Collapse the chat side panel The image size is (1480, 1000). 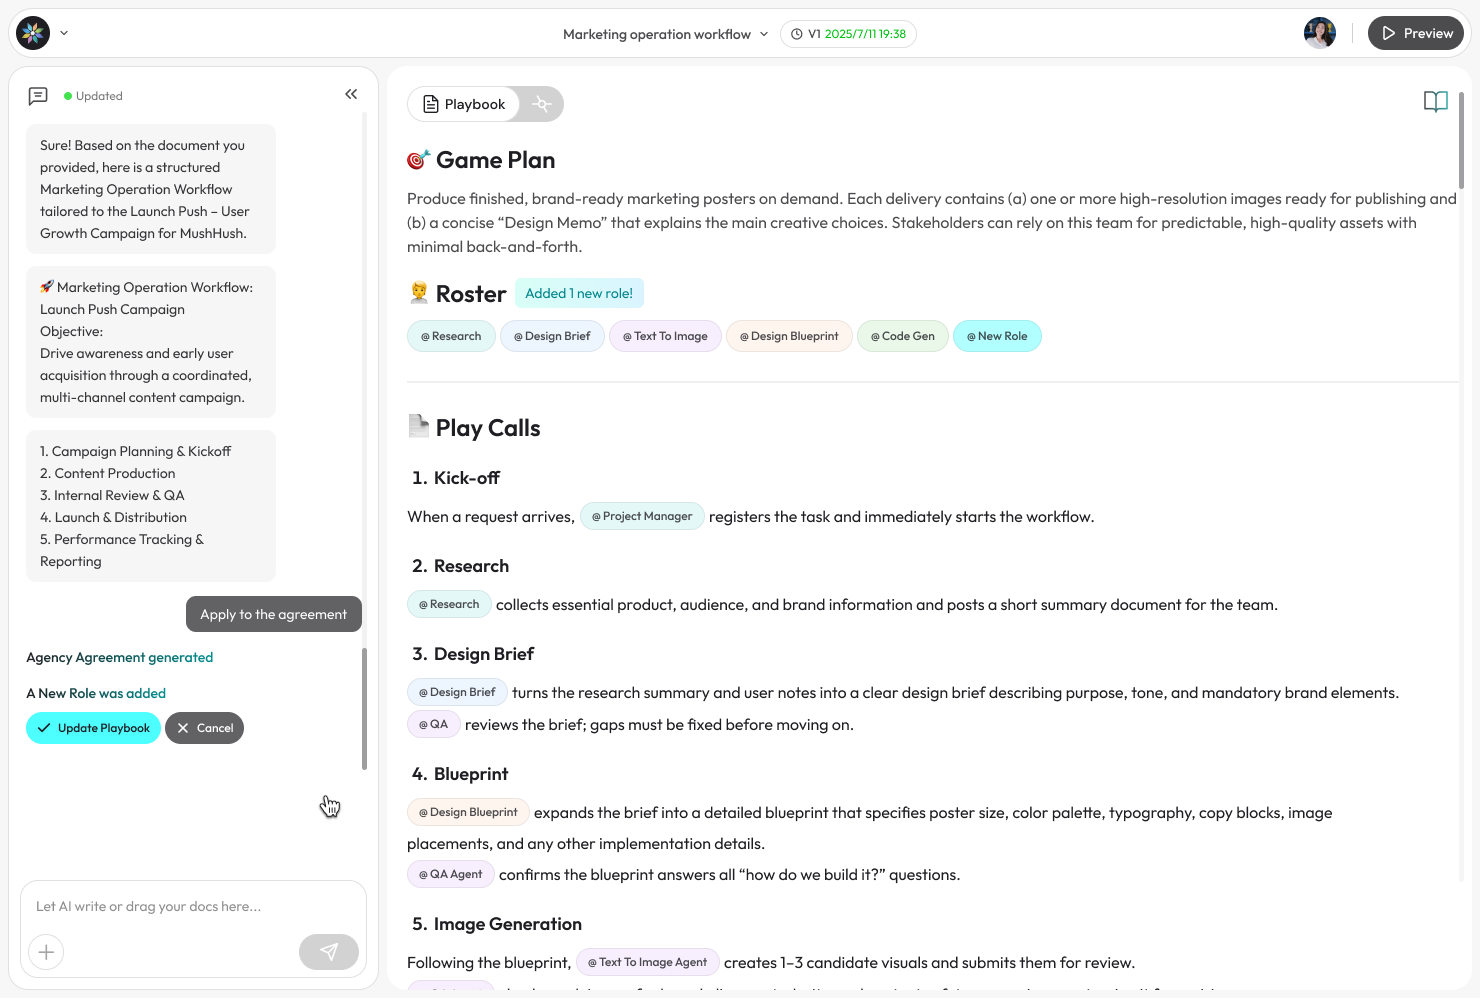pyautogui.click(x=351, y=94)
